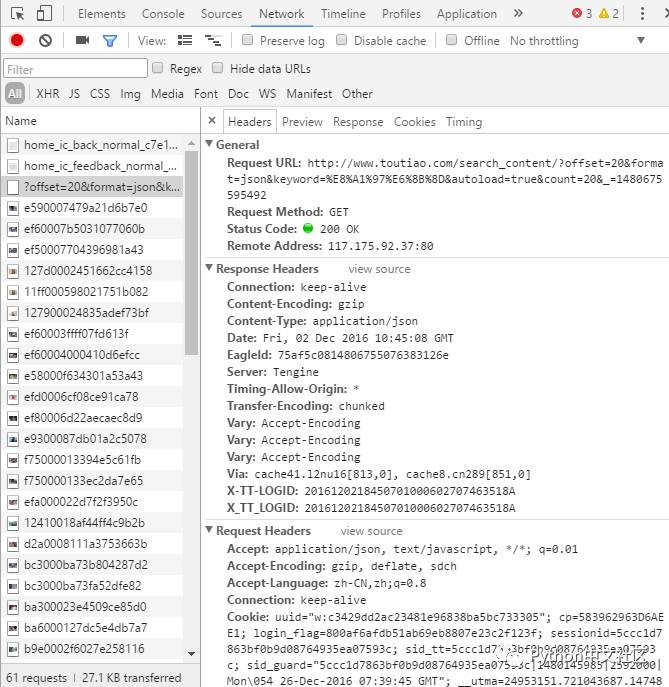Open the No throttling dropdown
The width and height of the screenshot is (669, 687).
[578, 41]
